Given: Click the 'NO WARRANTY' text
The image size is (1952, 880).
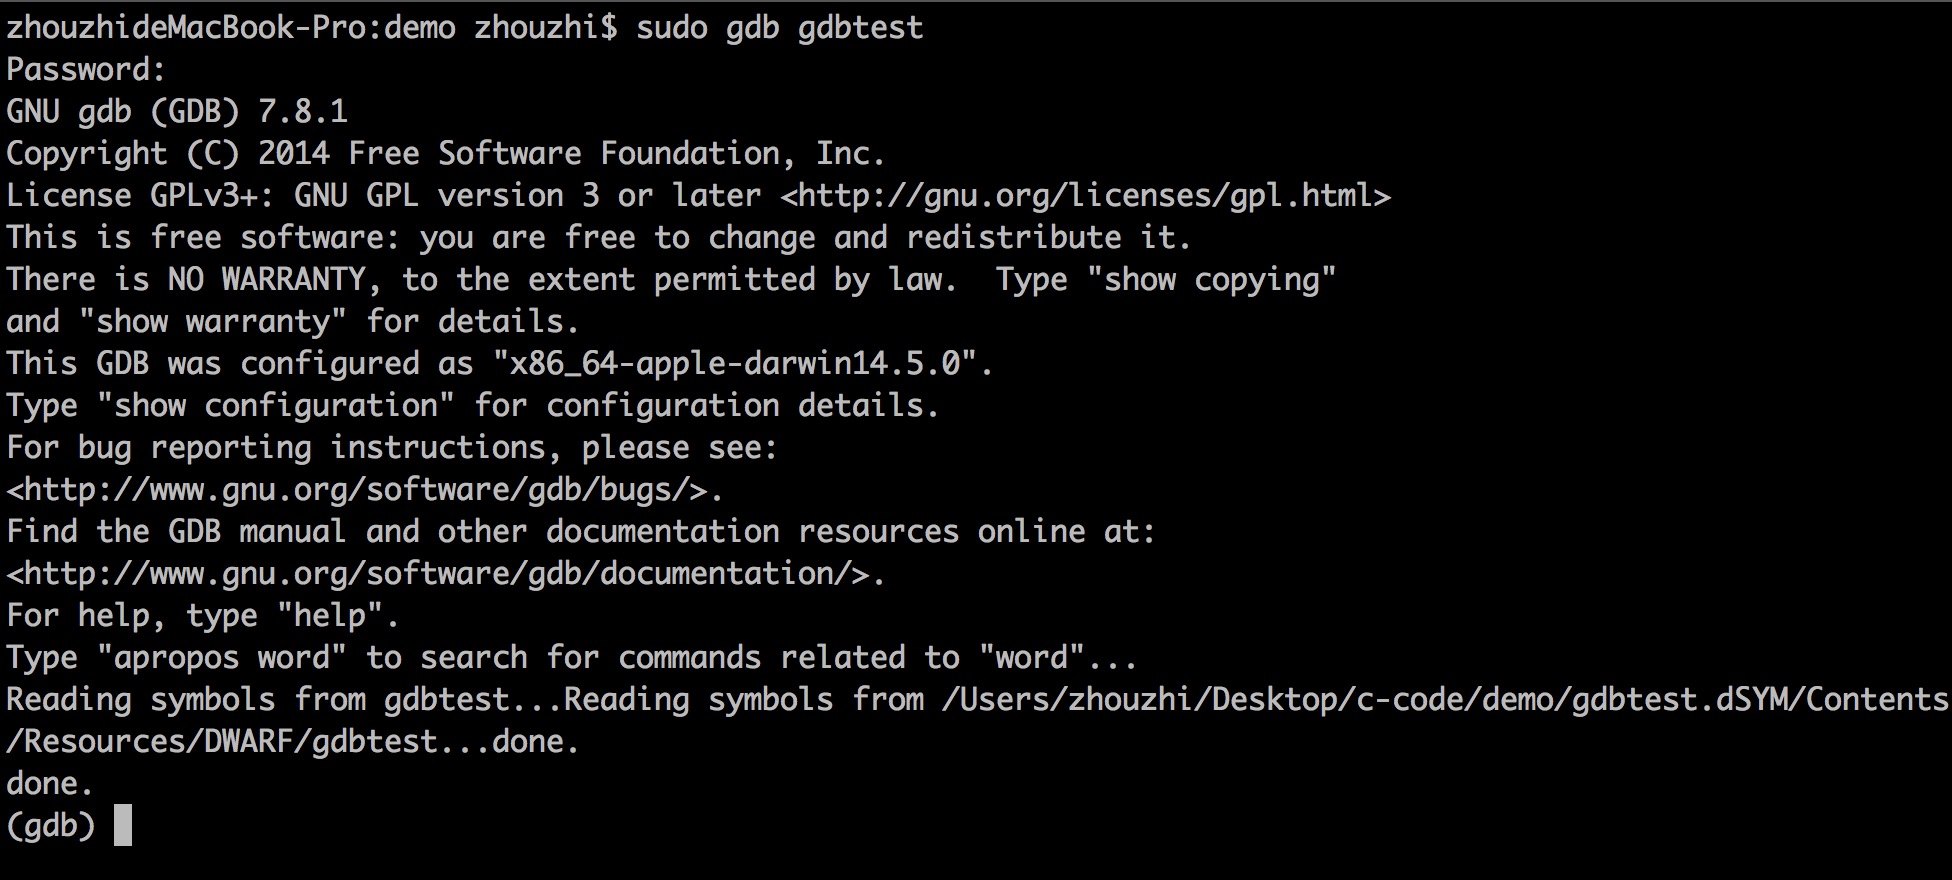Looking at the screenshot, I should point(266,280).
